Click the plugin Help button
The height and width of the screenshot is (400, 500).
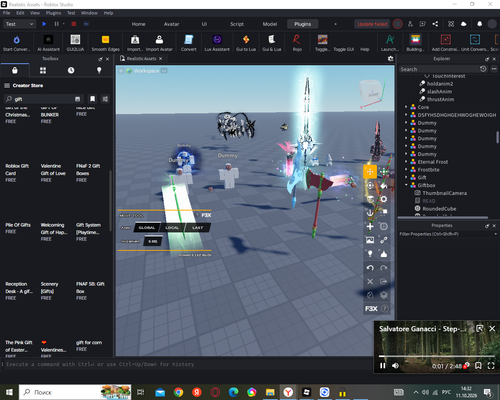(x=365, y=49)
